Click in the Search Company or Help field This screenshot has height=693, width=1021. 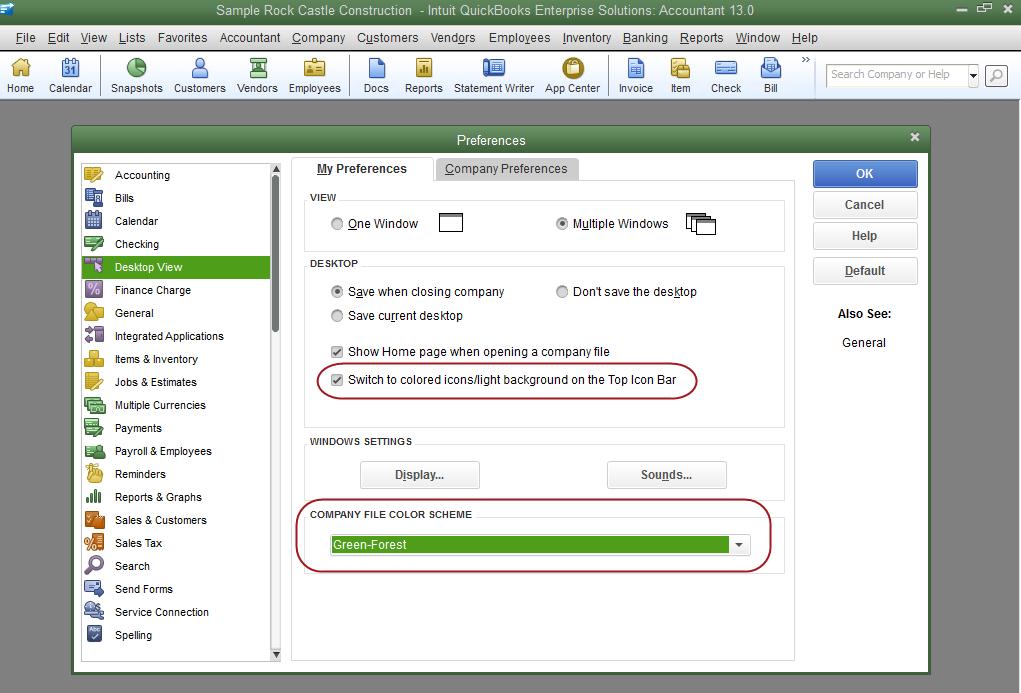[x=897, y=76]
